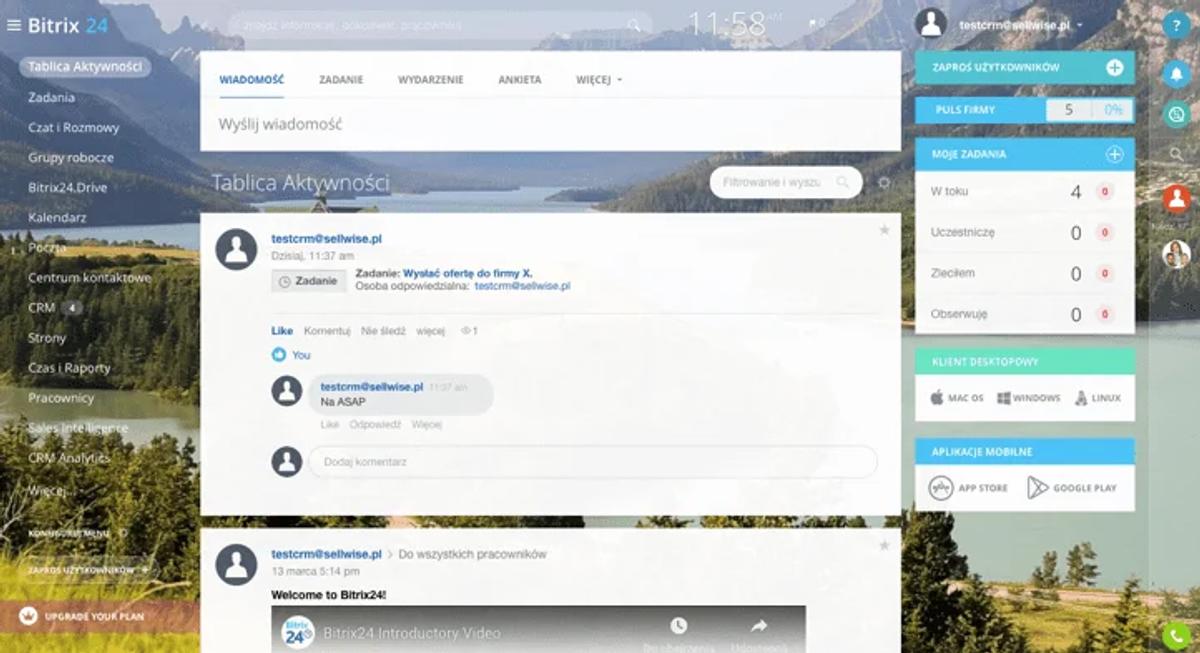Screen dimensions: 1200x653
Task: Click watch-later clock on Bitrix24 video
Action: (x=679, y=627)
